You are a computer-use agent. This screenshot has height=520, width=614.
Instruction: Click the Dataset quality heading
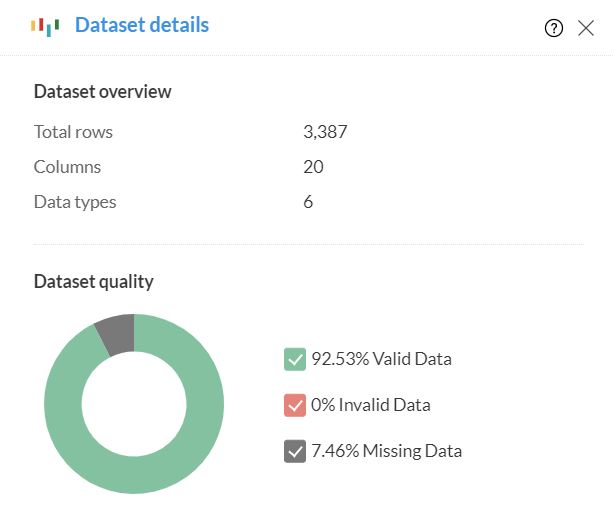pos(94,282)
